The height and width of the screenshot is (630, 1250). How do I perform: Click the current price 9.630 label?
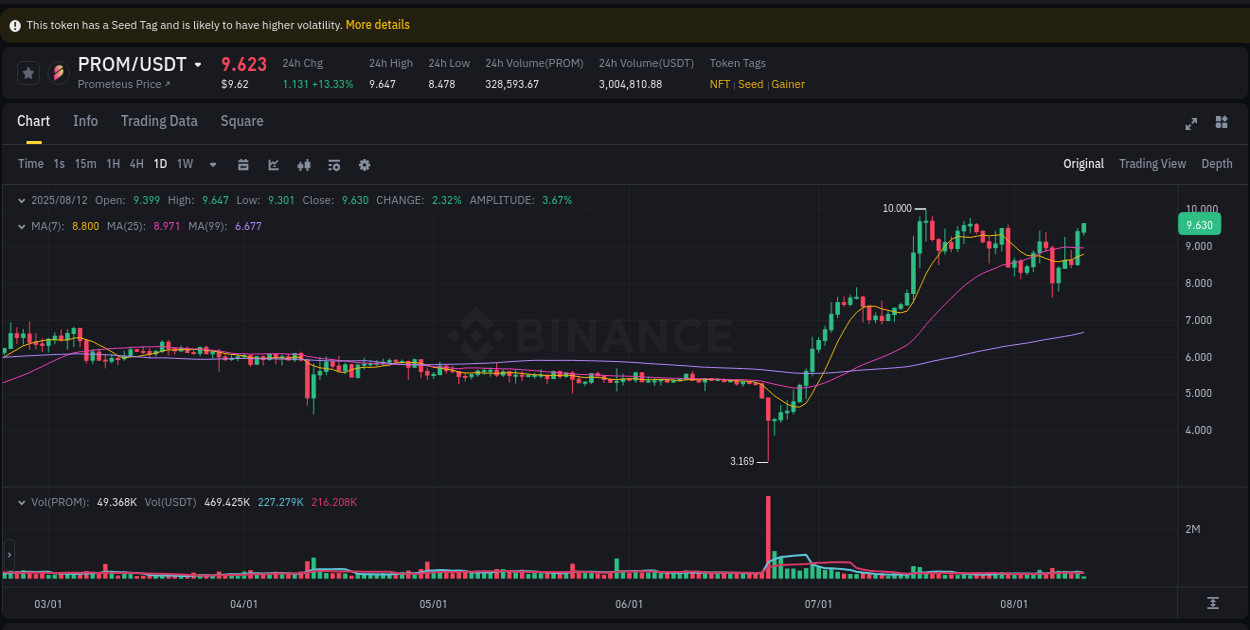pos(1199,224)
